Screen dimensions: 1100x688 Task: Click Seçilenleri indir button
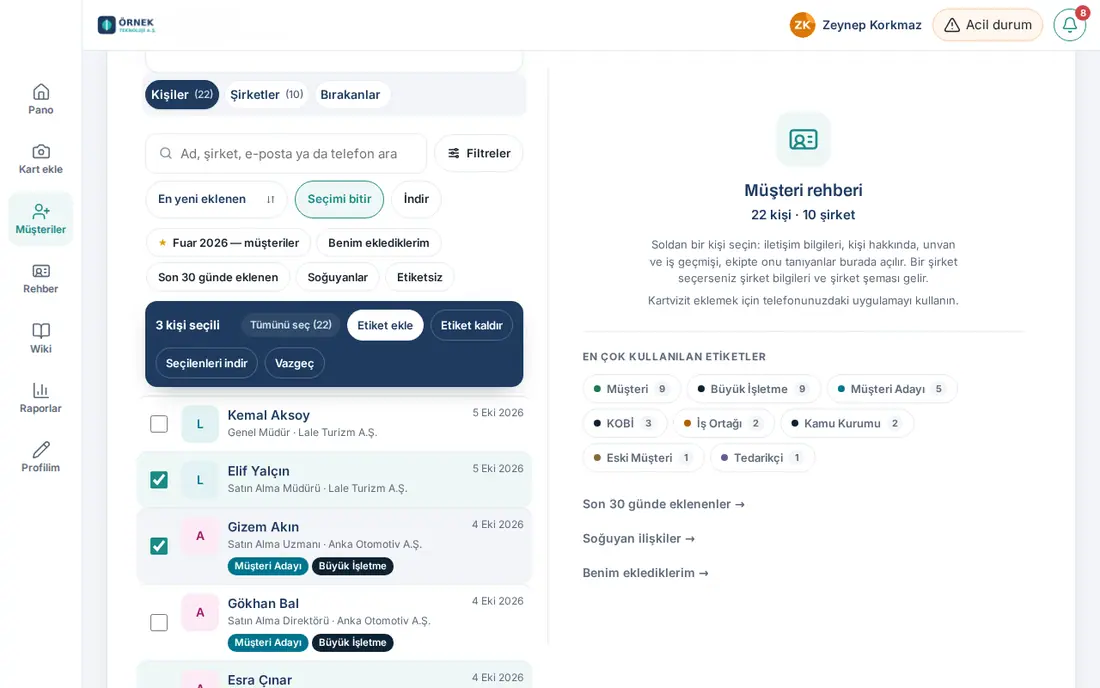click(207, 363)
